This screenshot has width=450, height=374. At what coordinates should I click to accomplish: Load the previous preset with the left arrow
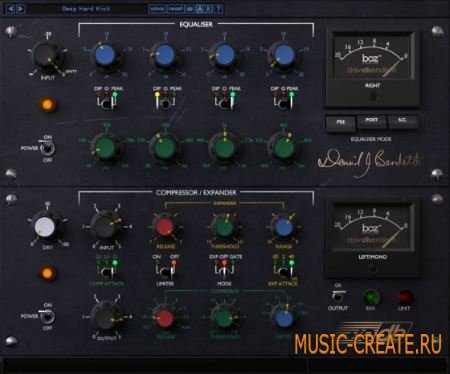click(10, 9)
